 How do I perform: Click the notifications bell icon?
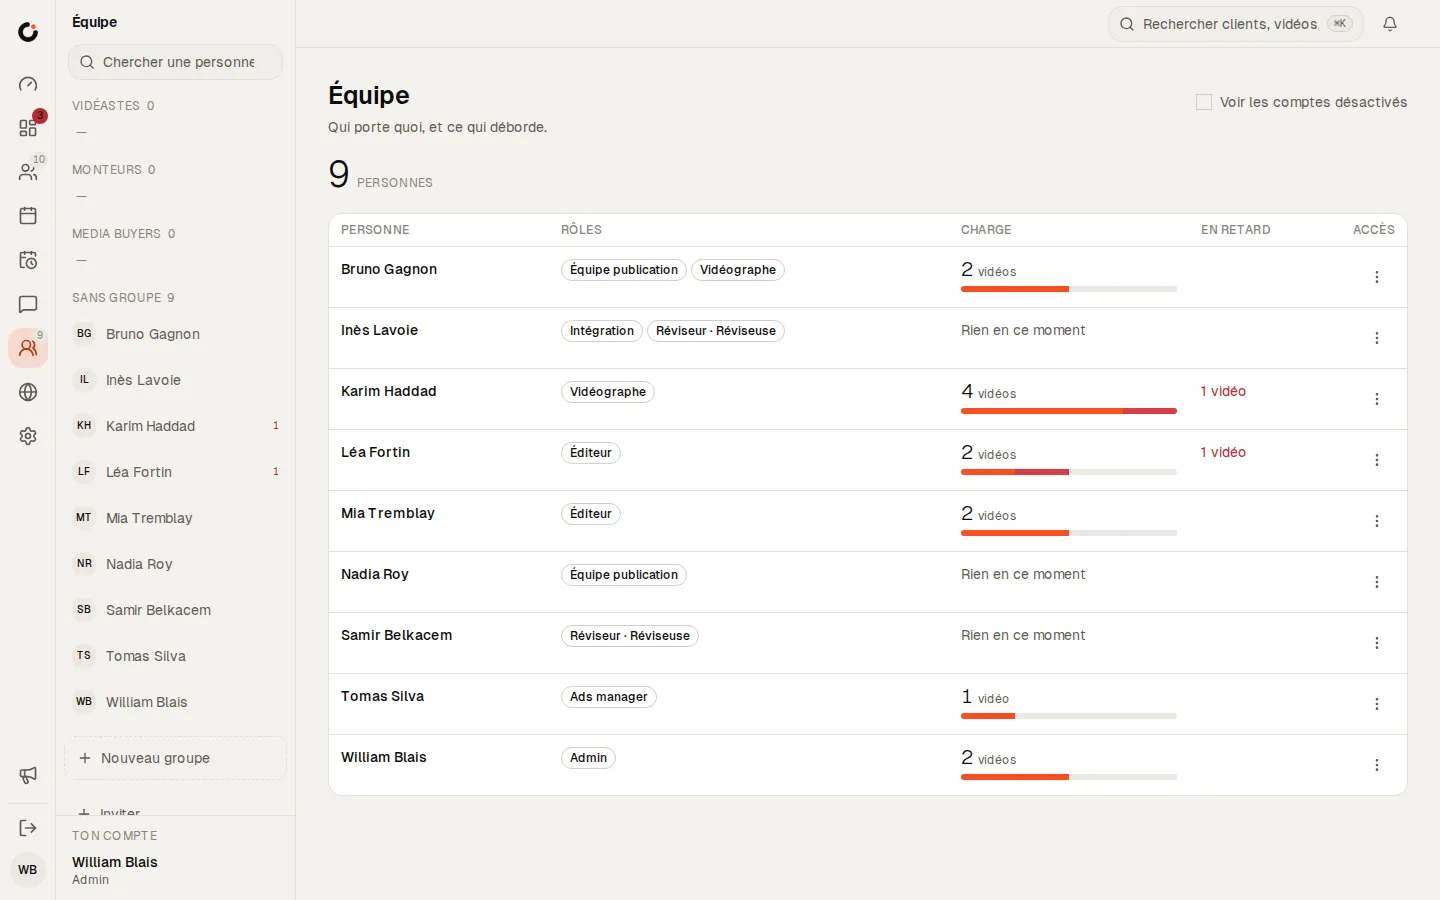[x=1390, y=24]
